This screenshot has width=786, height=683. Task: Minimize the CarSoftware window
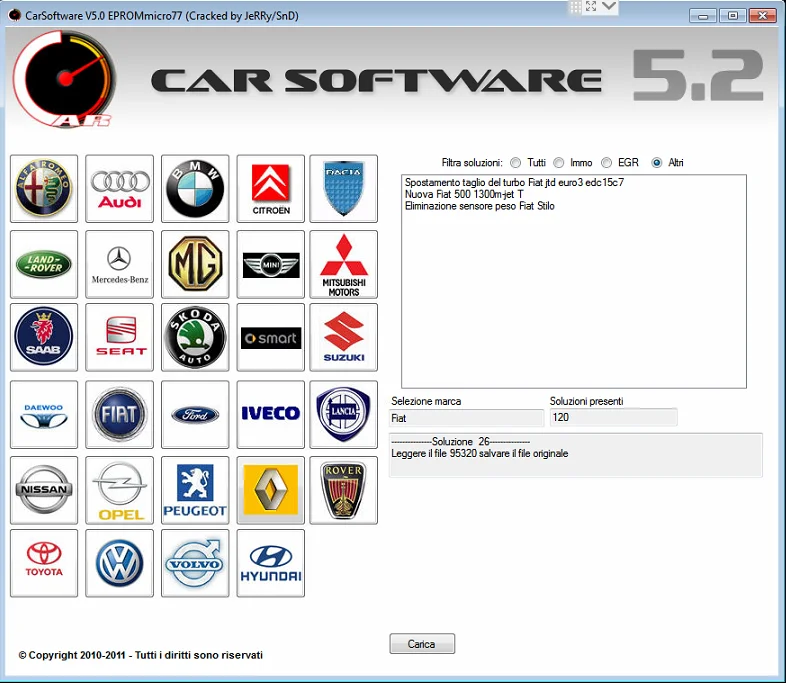click(x=703, y=16)
